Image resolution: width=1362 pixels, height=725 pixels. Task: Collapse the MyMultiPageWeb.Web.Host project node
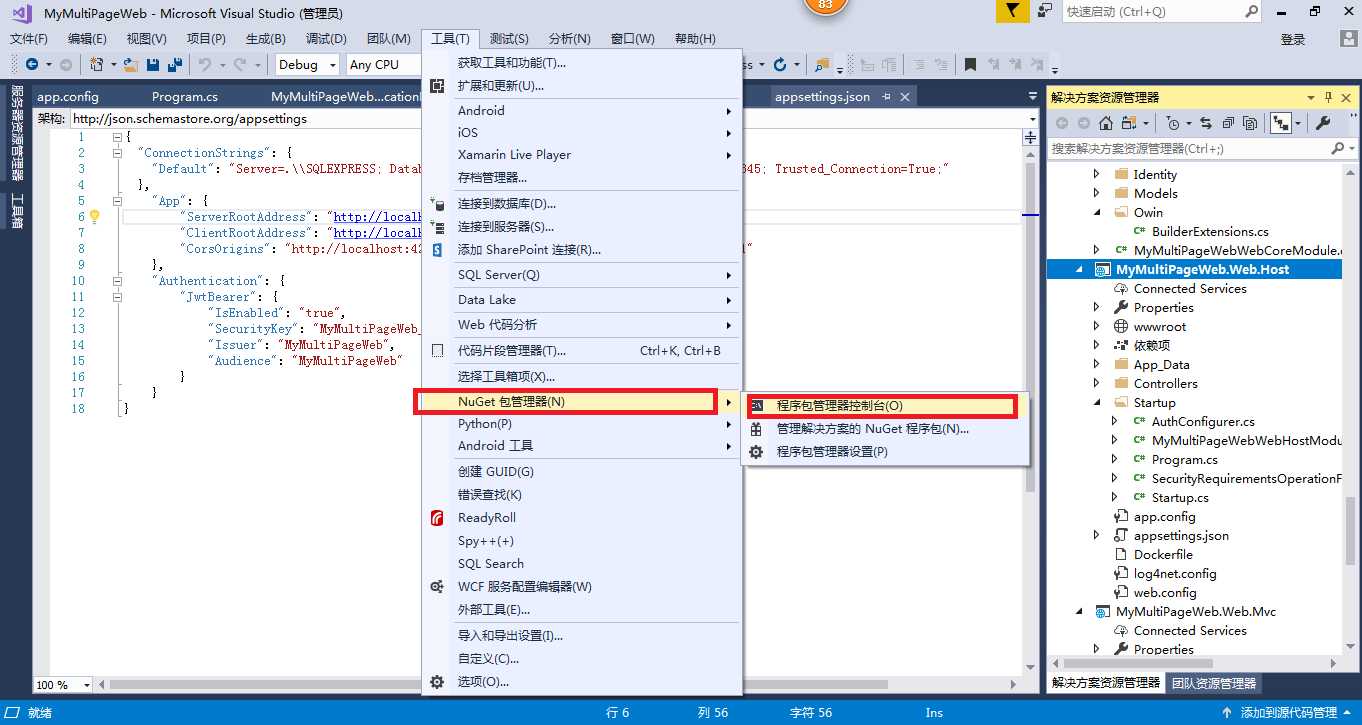coord(1079,270)
